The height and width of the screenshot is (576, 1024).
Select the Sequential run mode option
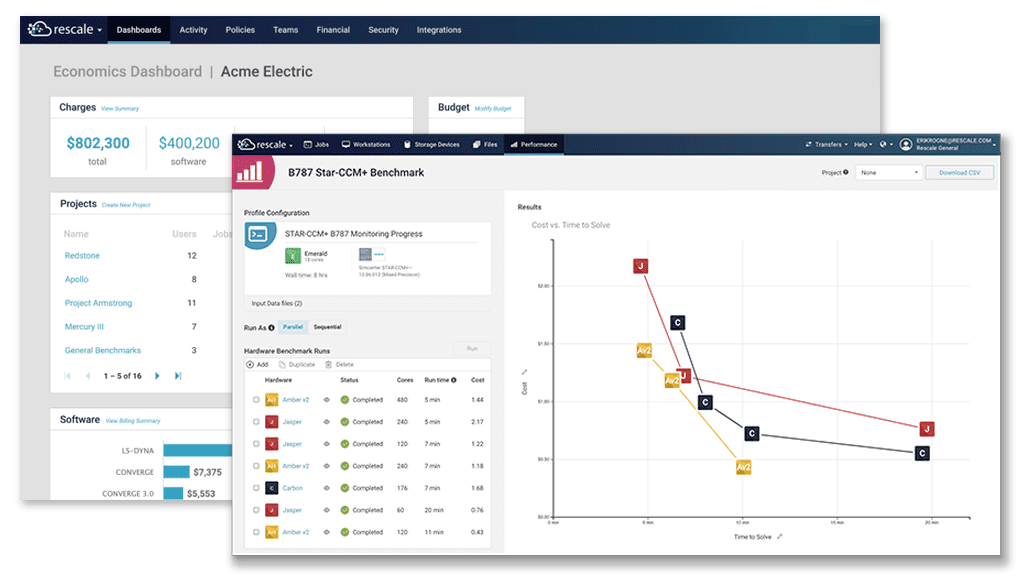(327, 327)
